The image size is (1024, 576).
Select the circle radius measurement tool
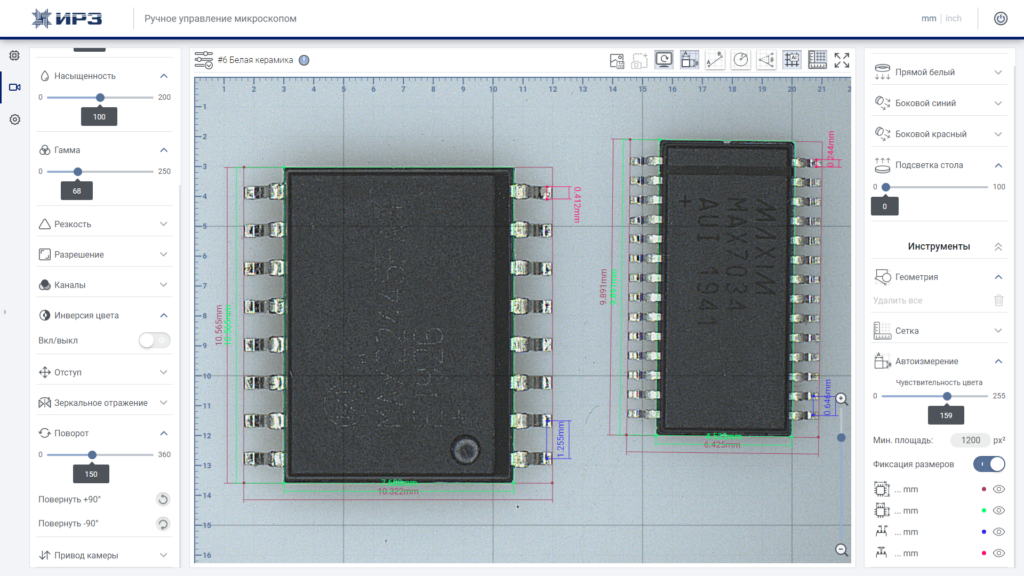[x=741, y=60]
